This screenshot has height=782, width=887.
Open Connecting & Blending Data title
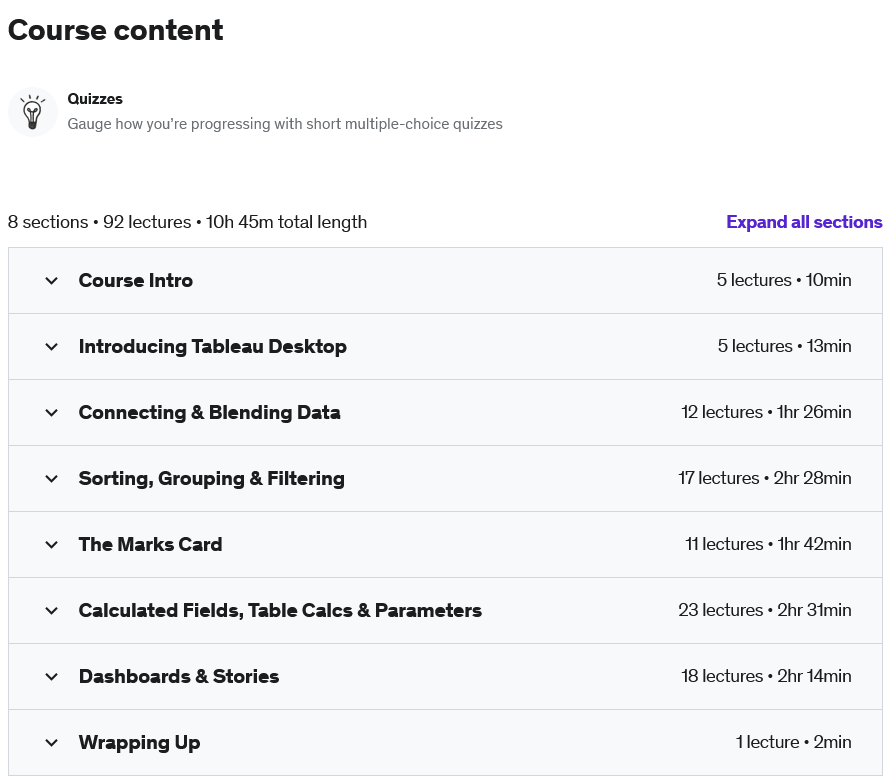point(209,413)
